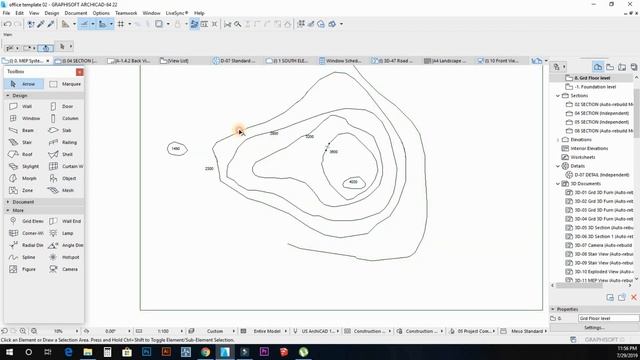This screenshot has height=360, width=640.
Task: Open the Document menu
Action: pyautogui.click(x=76, y=13)
